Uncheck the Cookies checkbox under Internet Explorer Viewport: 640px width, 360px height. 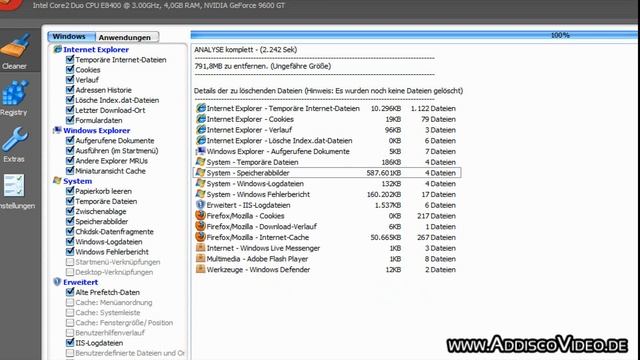[x=70, y=70]
